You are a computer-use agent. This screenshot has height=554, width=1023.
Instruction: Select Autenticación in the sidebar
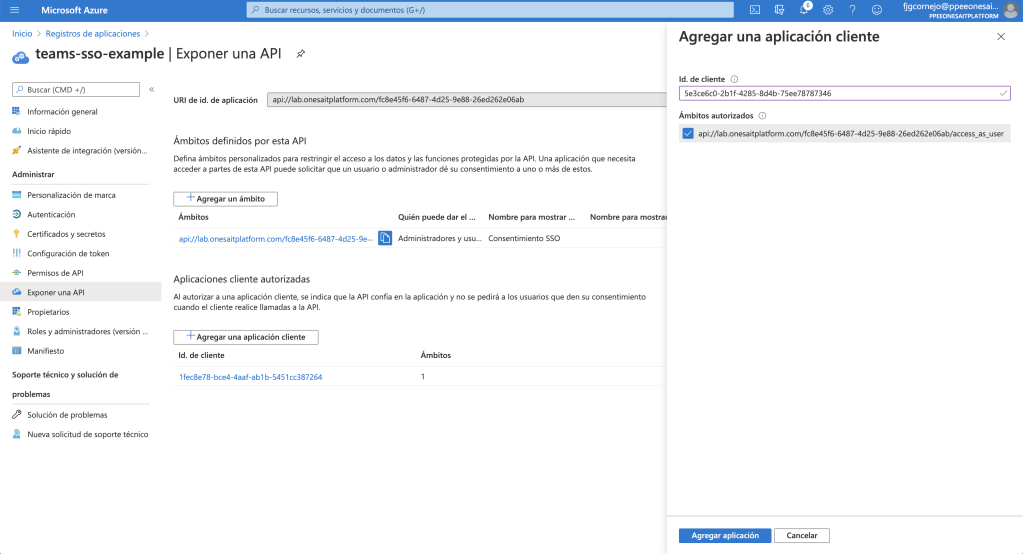pos(51,214)
